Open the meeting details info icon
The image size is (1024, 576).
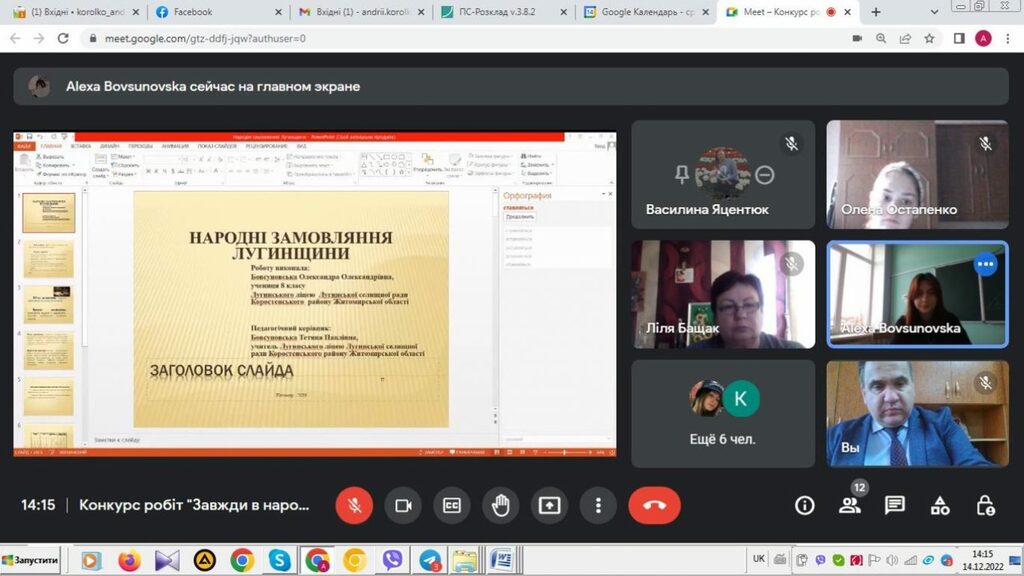coord(804,505)
